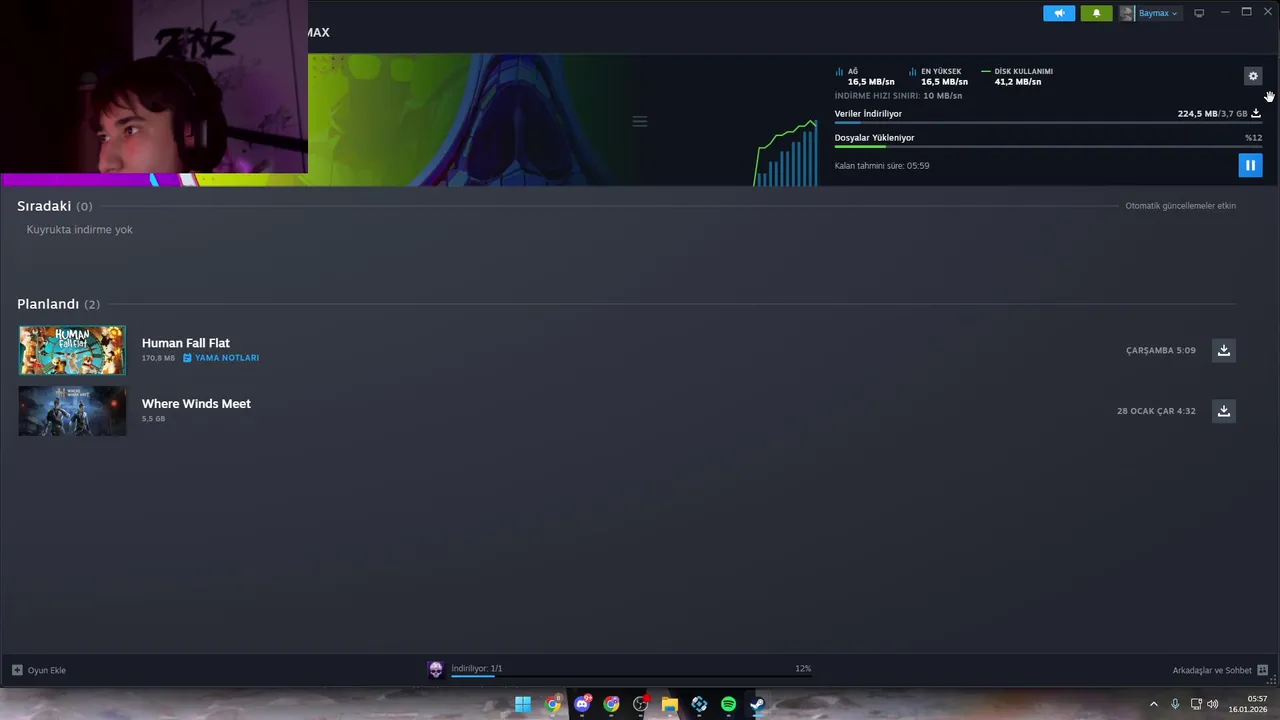This screenshot has width=1280, height=720.
Task: Click ÇARŞAMBA 5:09 scheduled time
Action: click(x=1161, y=351)
